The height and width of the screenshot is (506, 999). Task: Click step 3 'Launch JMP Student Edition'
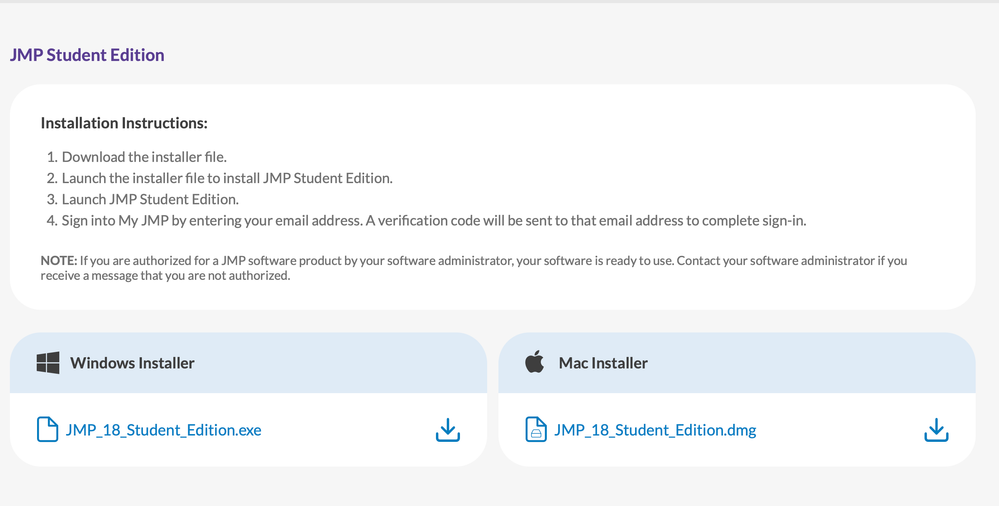click(155, 199)
